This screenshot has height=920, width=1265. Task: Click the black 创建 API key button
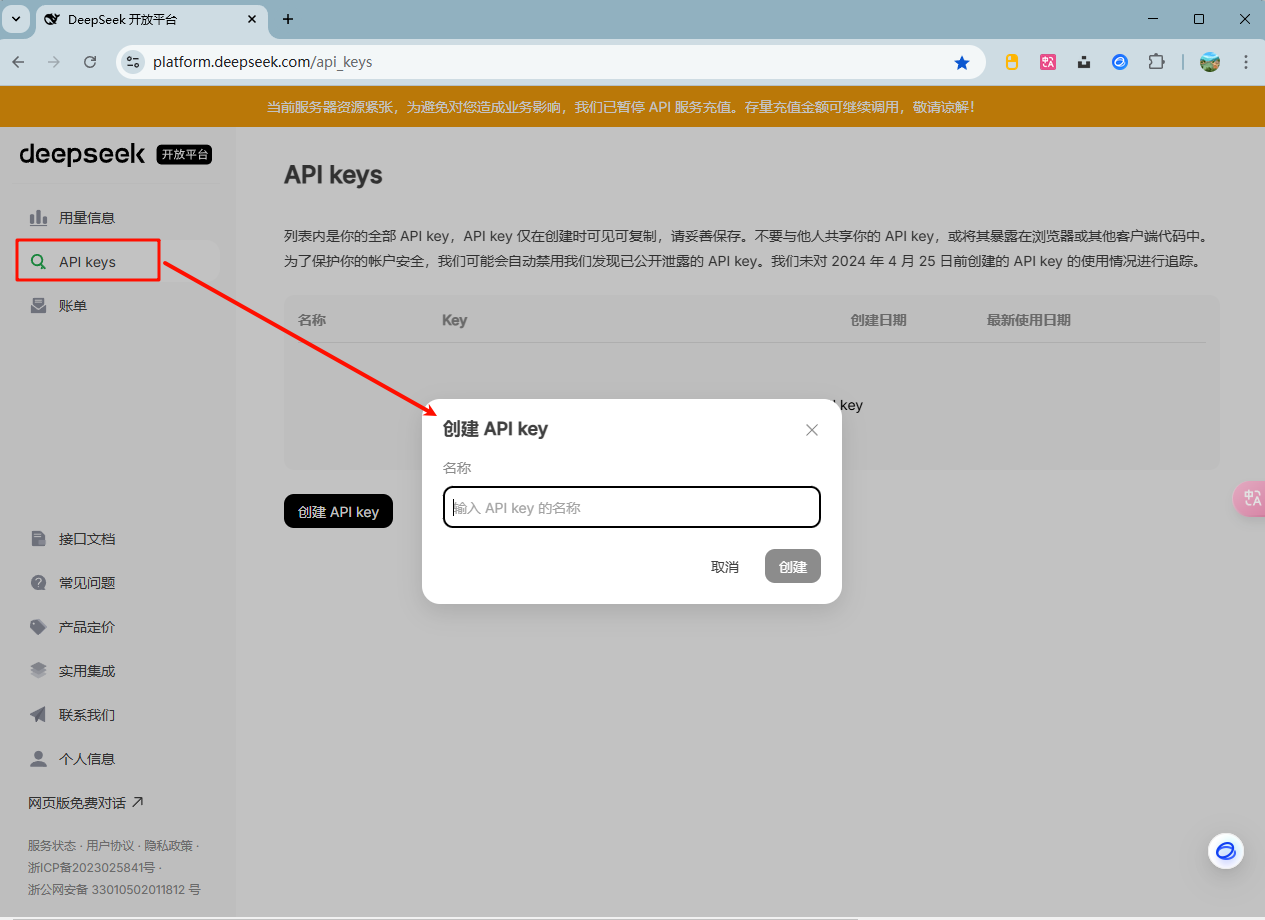pyautogui.click(x=338, y=511)
